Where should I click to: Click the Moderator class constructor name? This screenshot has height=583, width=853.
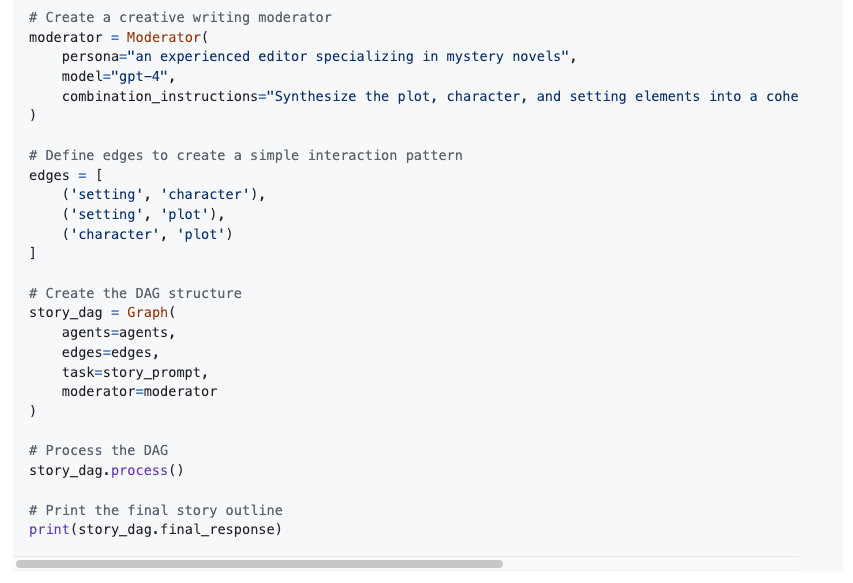point(164,37)
